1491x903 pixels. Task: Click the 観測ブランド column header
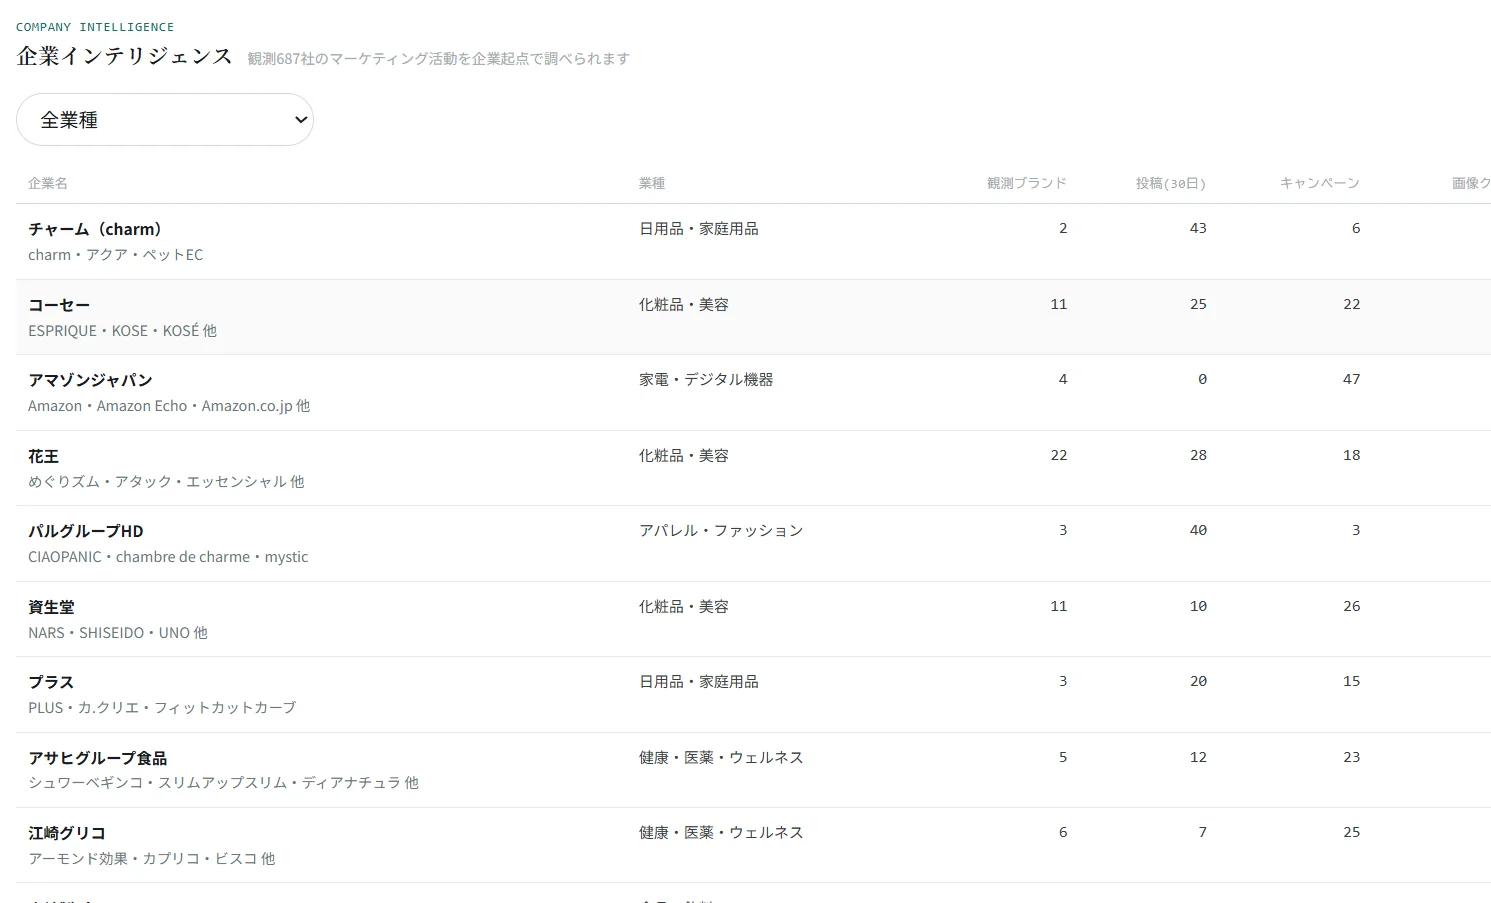pos(1026,183)
